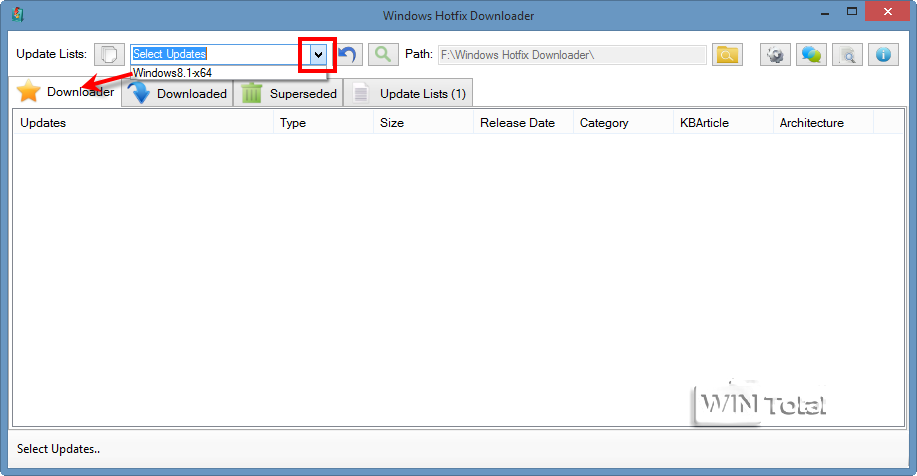This screenshot has width=917, height=476.
Task: Click the Path text field
Action: pos(572,55)
